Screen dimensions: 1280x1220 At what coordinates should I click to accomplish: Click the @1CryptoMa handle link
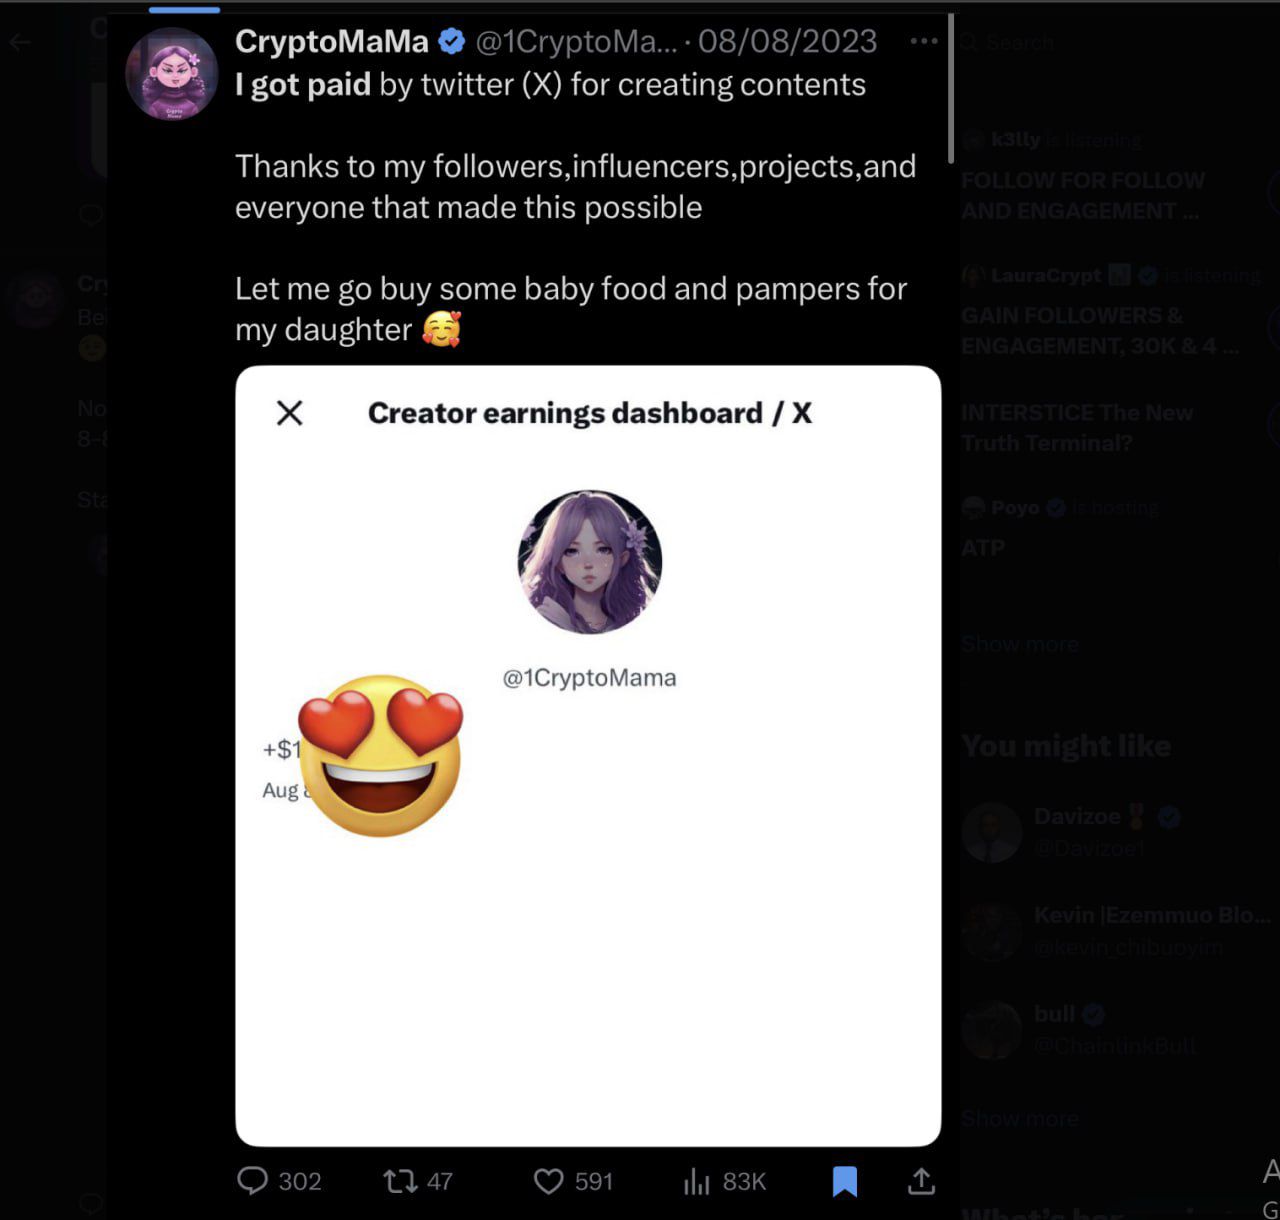(576, 41)
